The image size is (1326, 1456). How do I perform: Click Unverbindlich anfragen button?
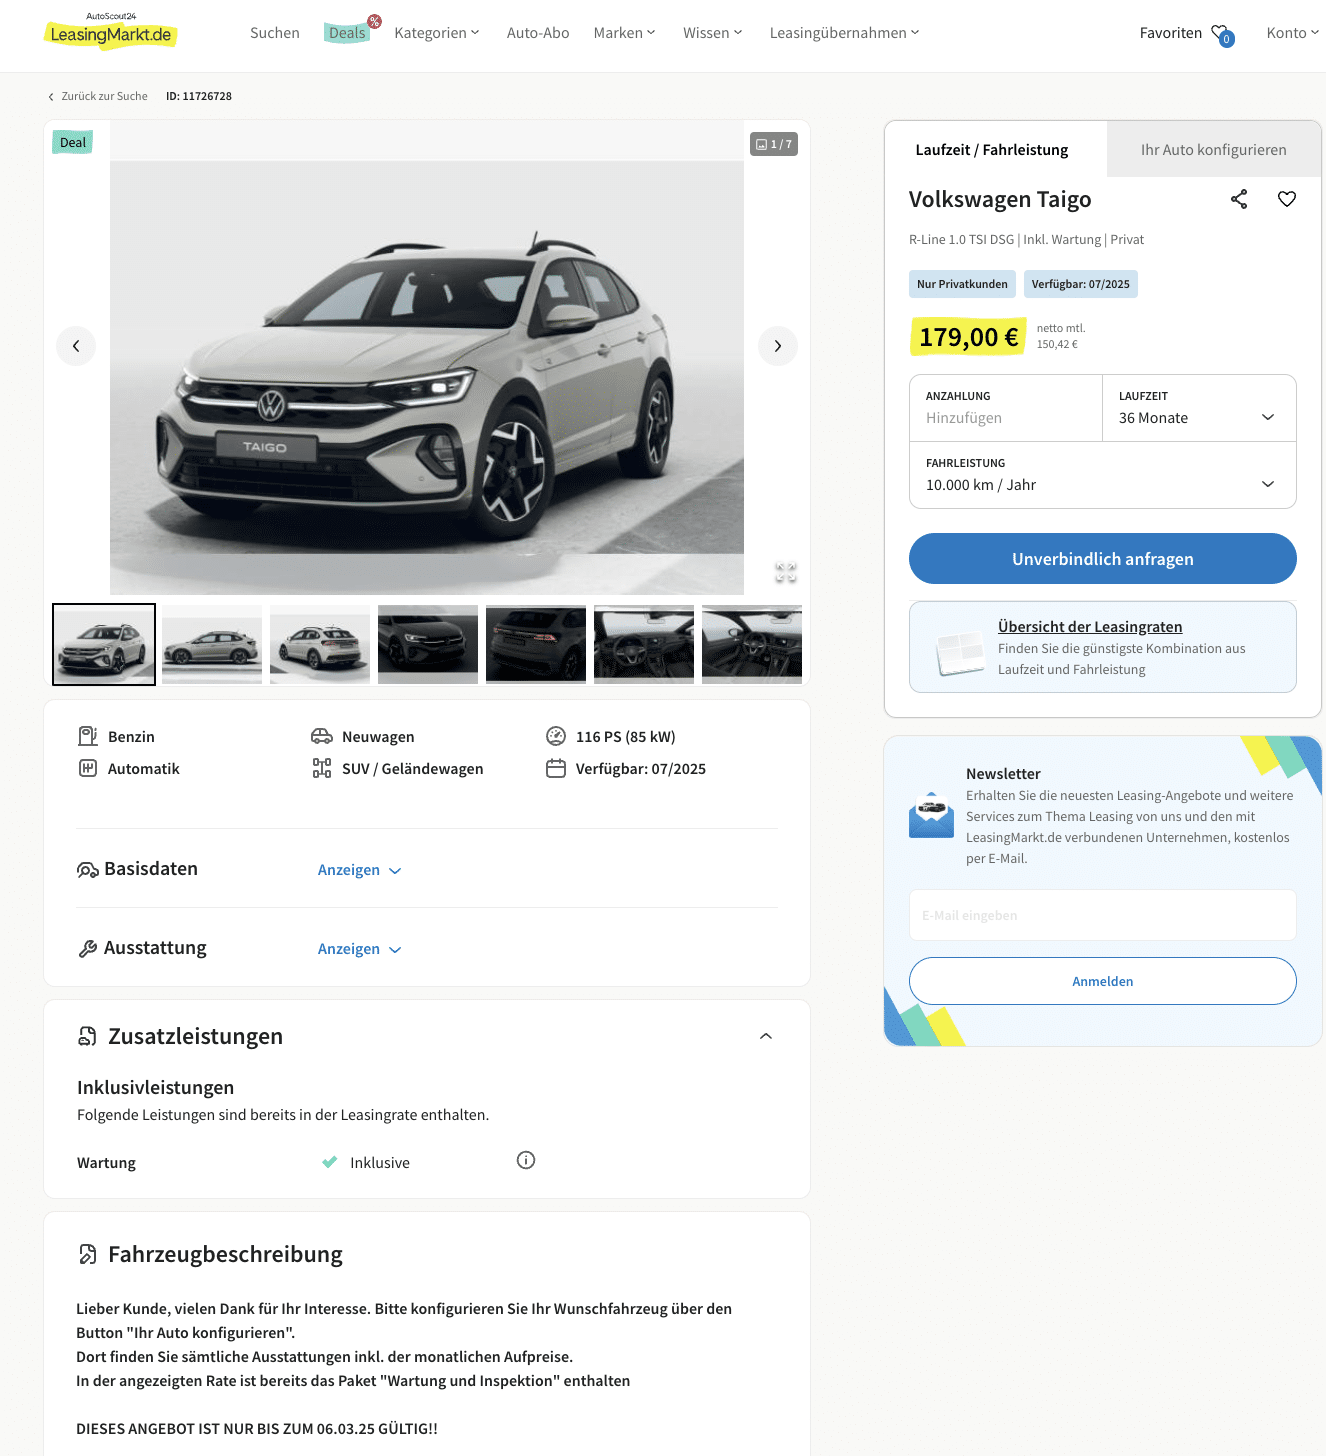[1102, 559]
